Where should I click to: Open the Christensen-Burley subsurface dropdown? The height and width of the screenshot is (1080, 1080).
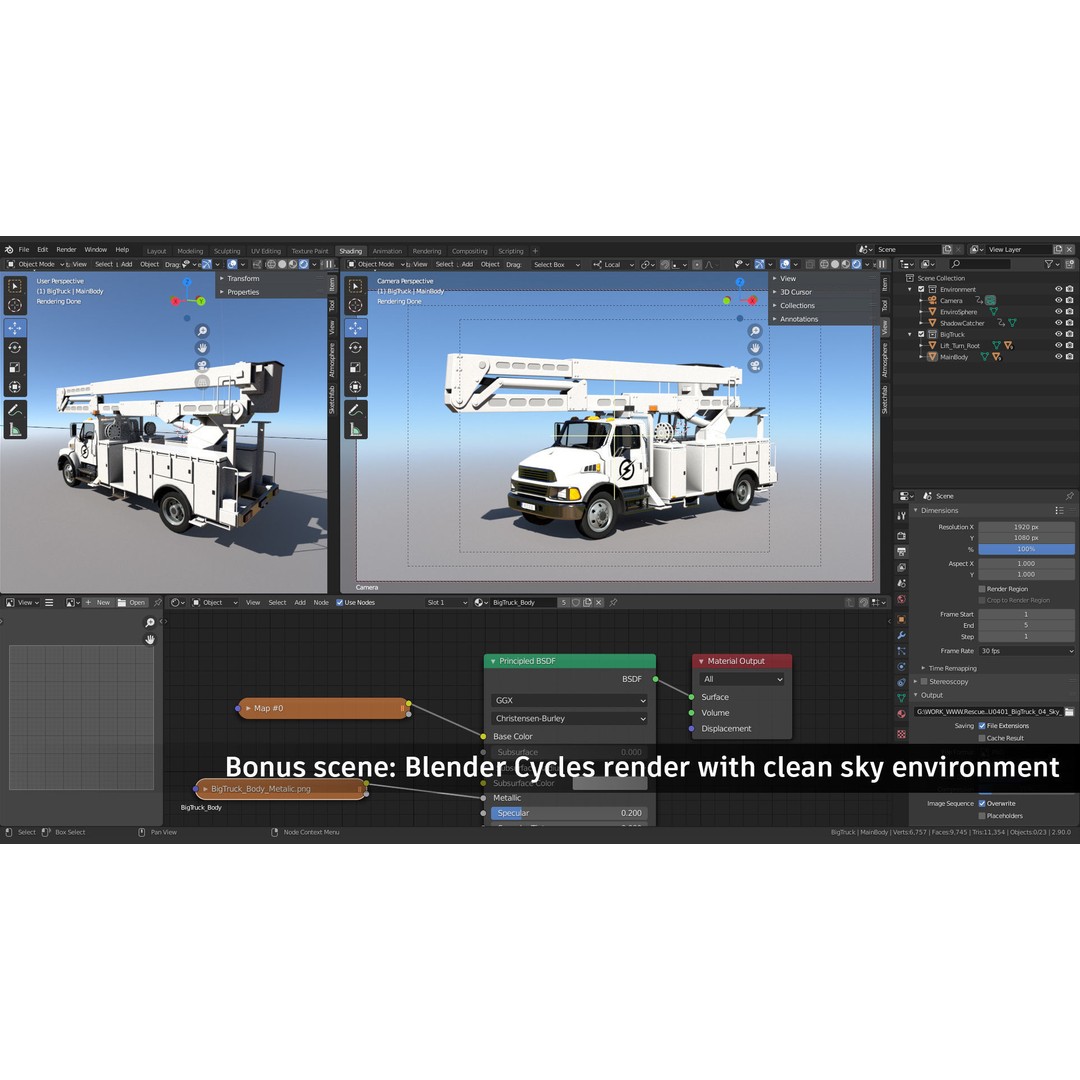tap(570, 718)
